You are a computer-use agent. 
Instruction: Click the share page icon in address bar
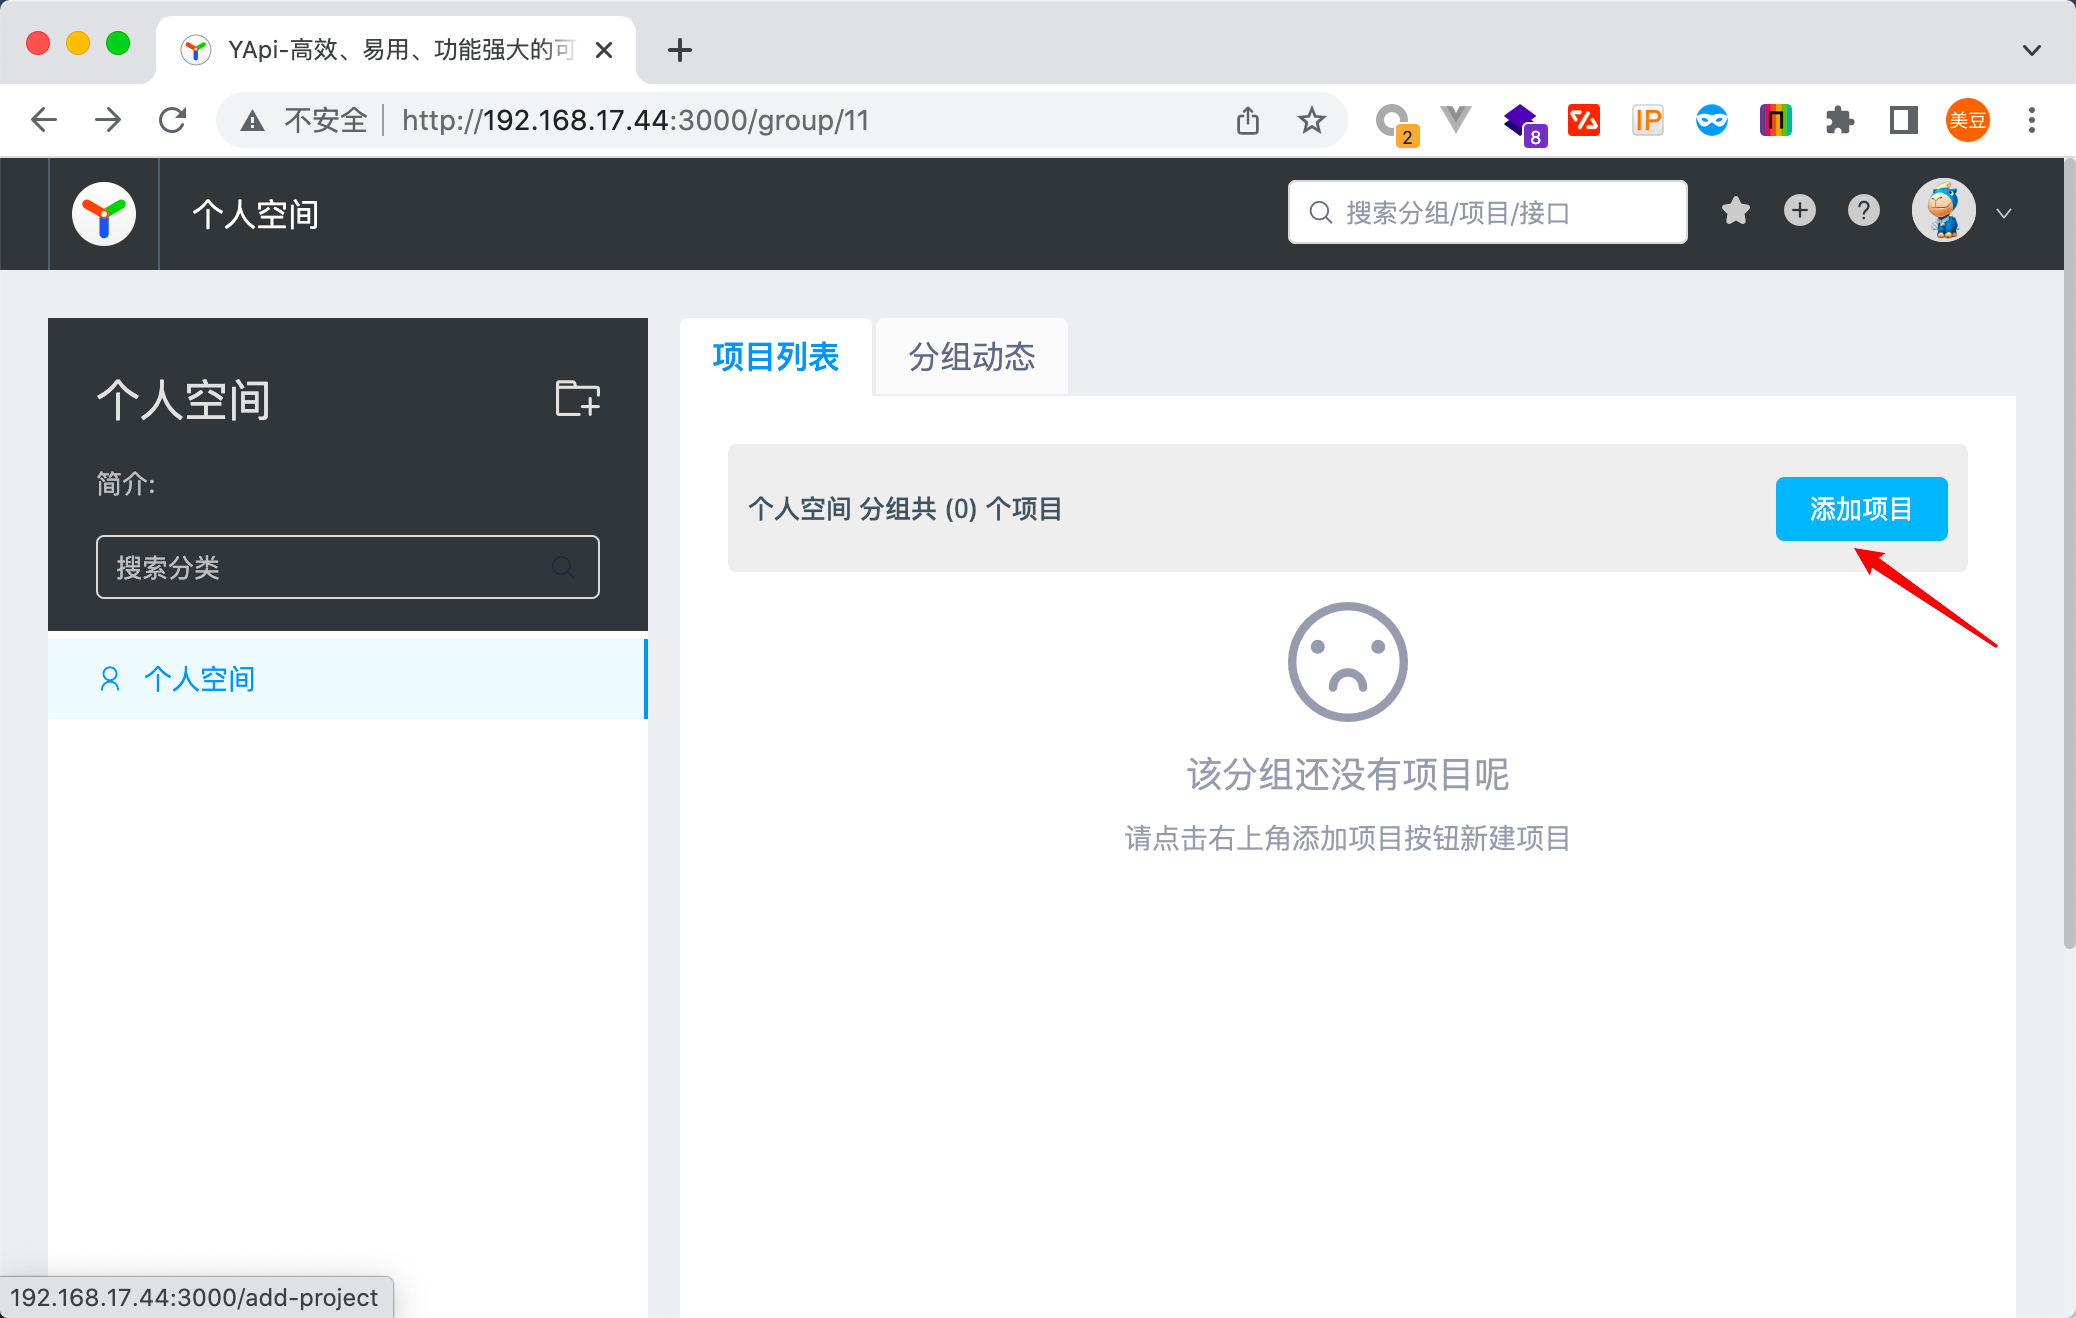(1247, 121)
